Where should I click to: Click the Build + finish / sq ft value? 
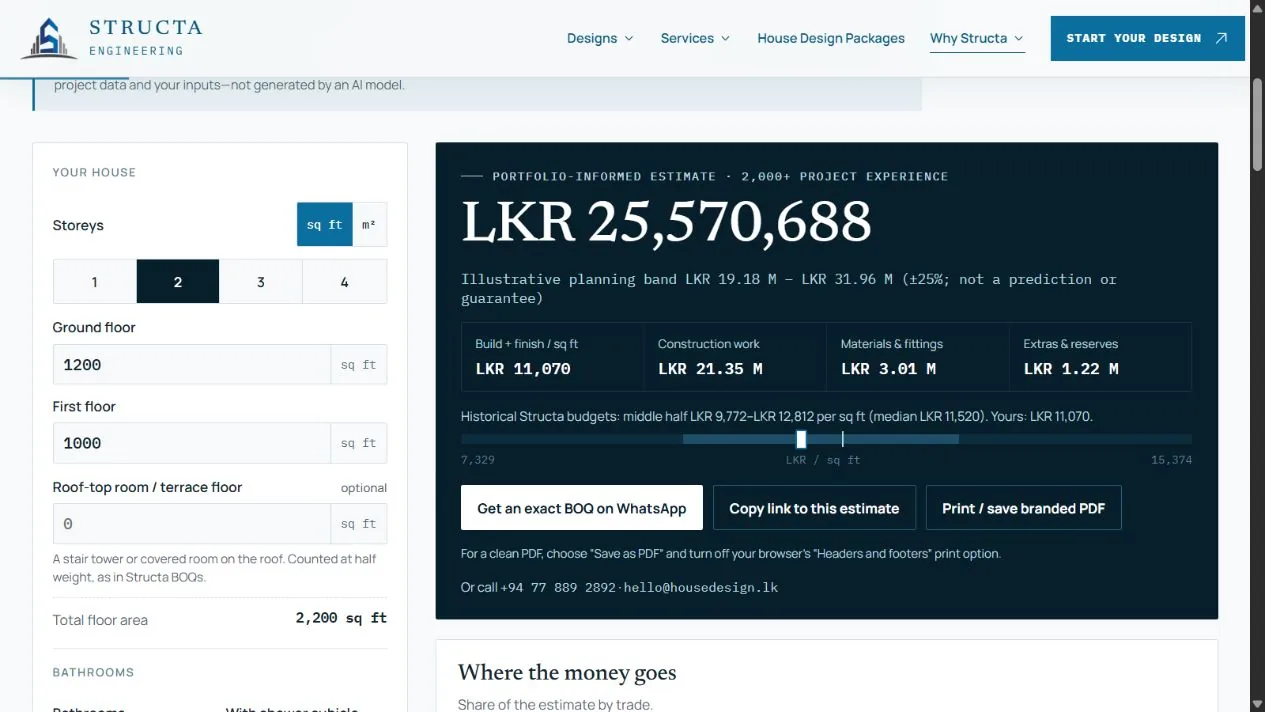(523, 369)
